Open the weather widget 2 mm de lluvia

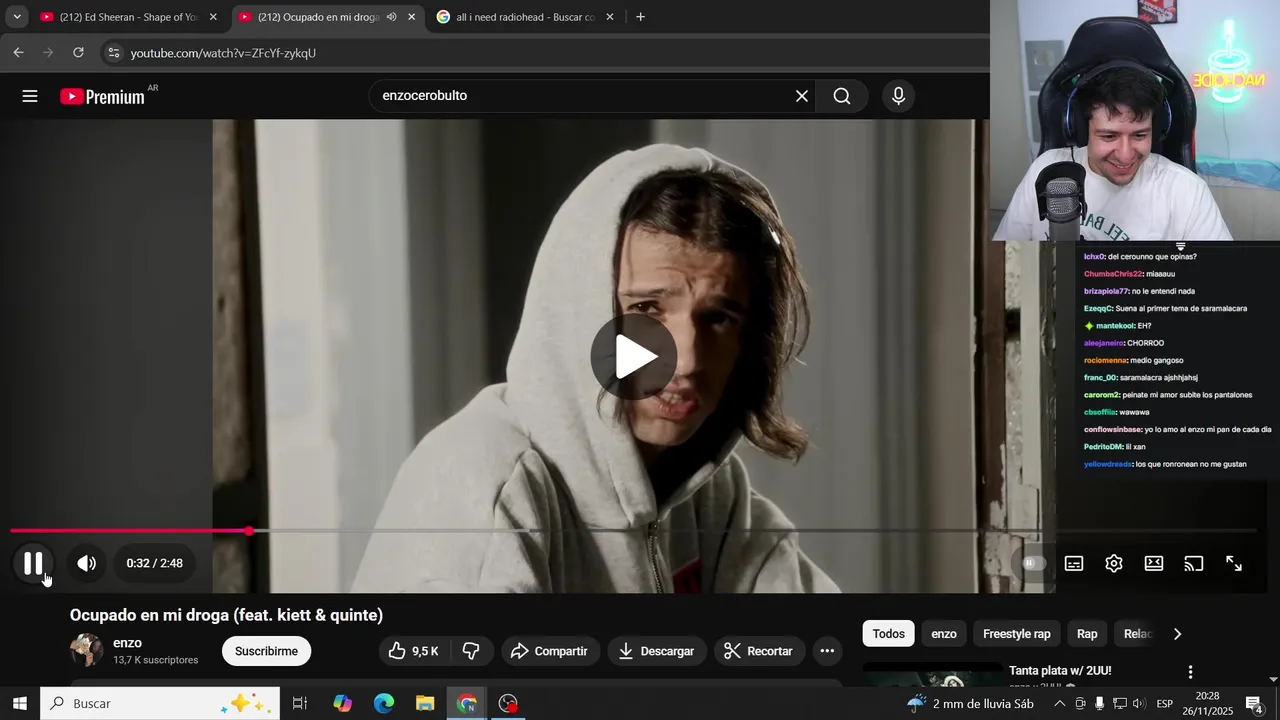[x=969, y=704]
